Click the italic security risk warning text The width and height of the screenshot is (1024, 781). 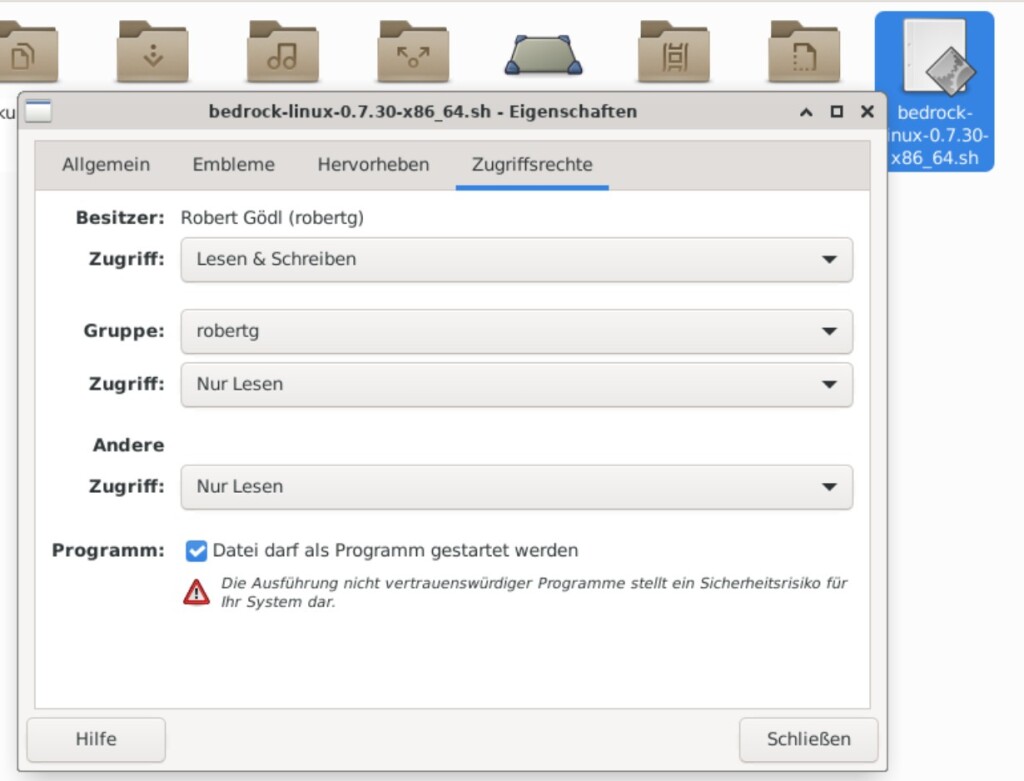[534, 592]
